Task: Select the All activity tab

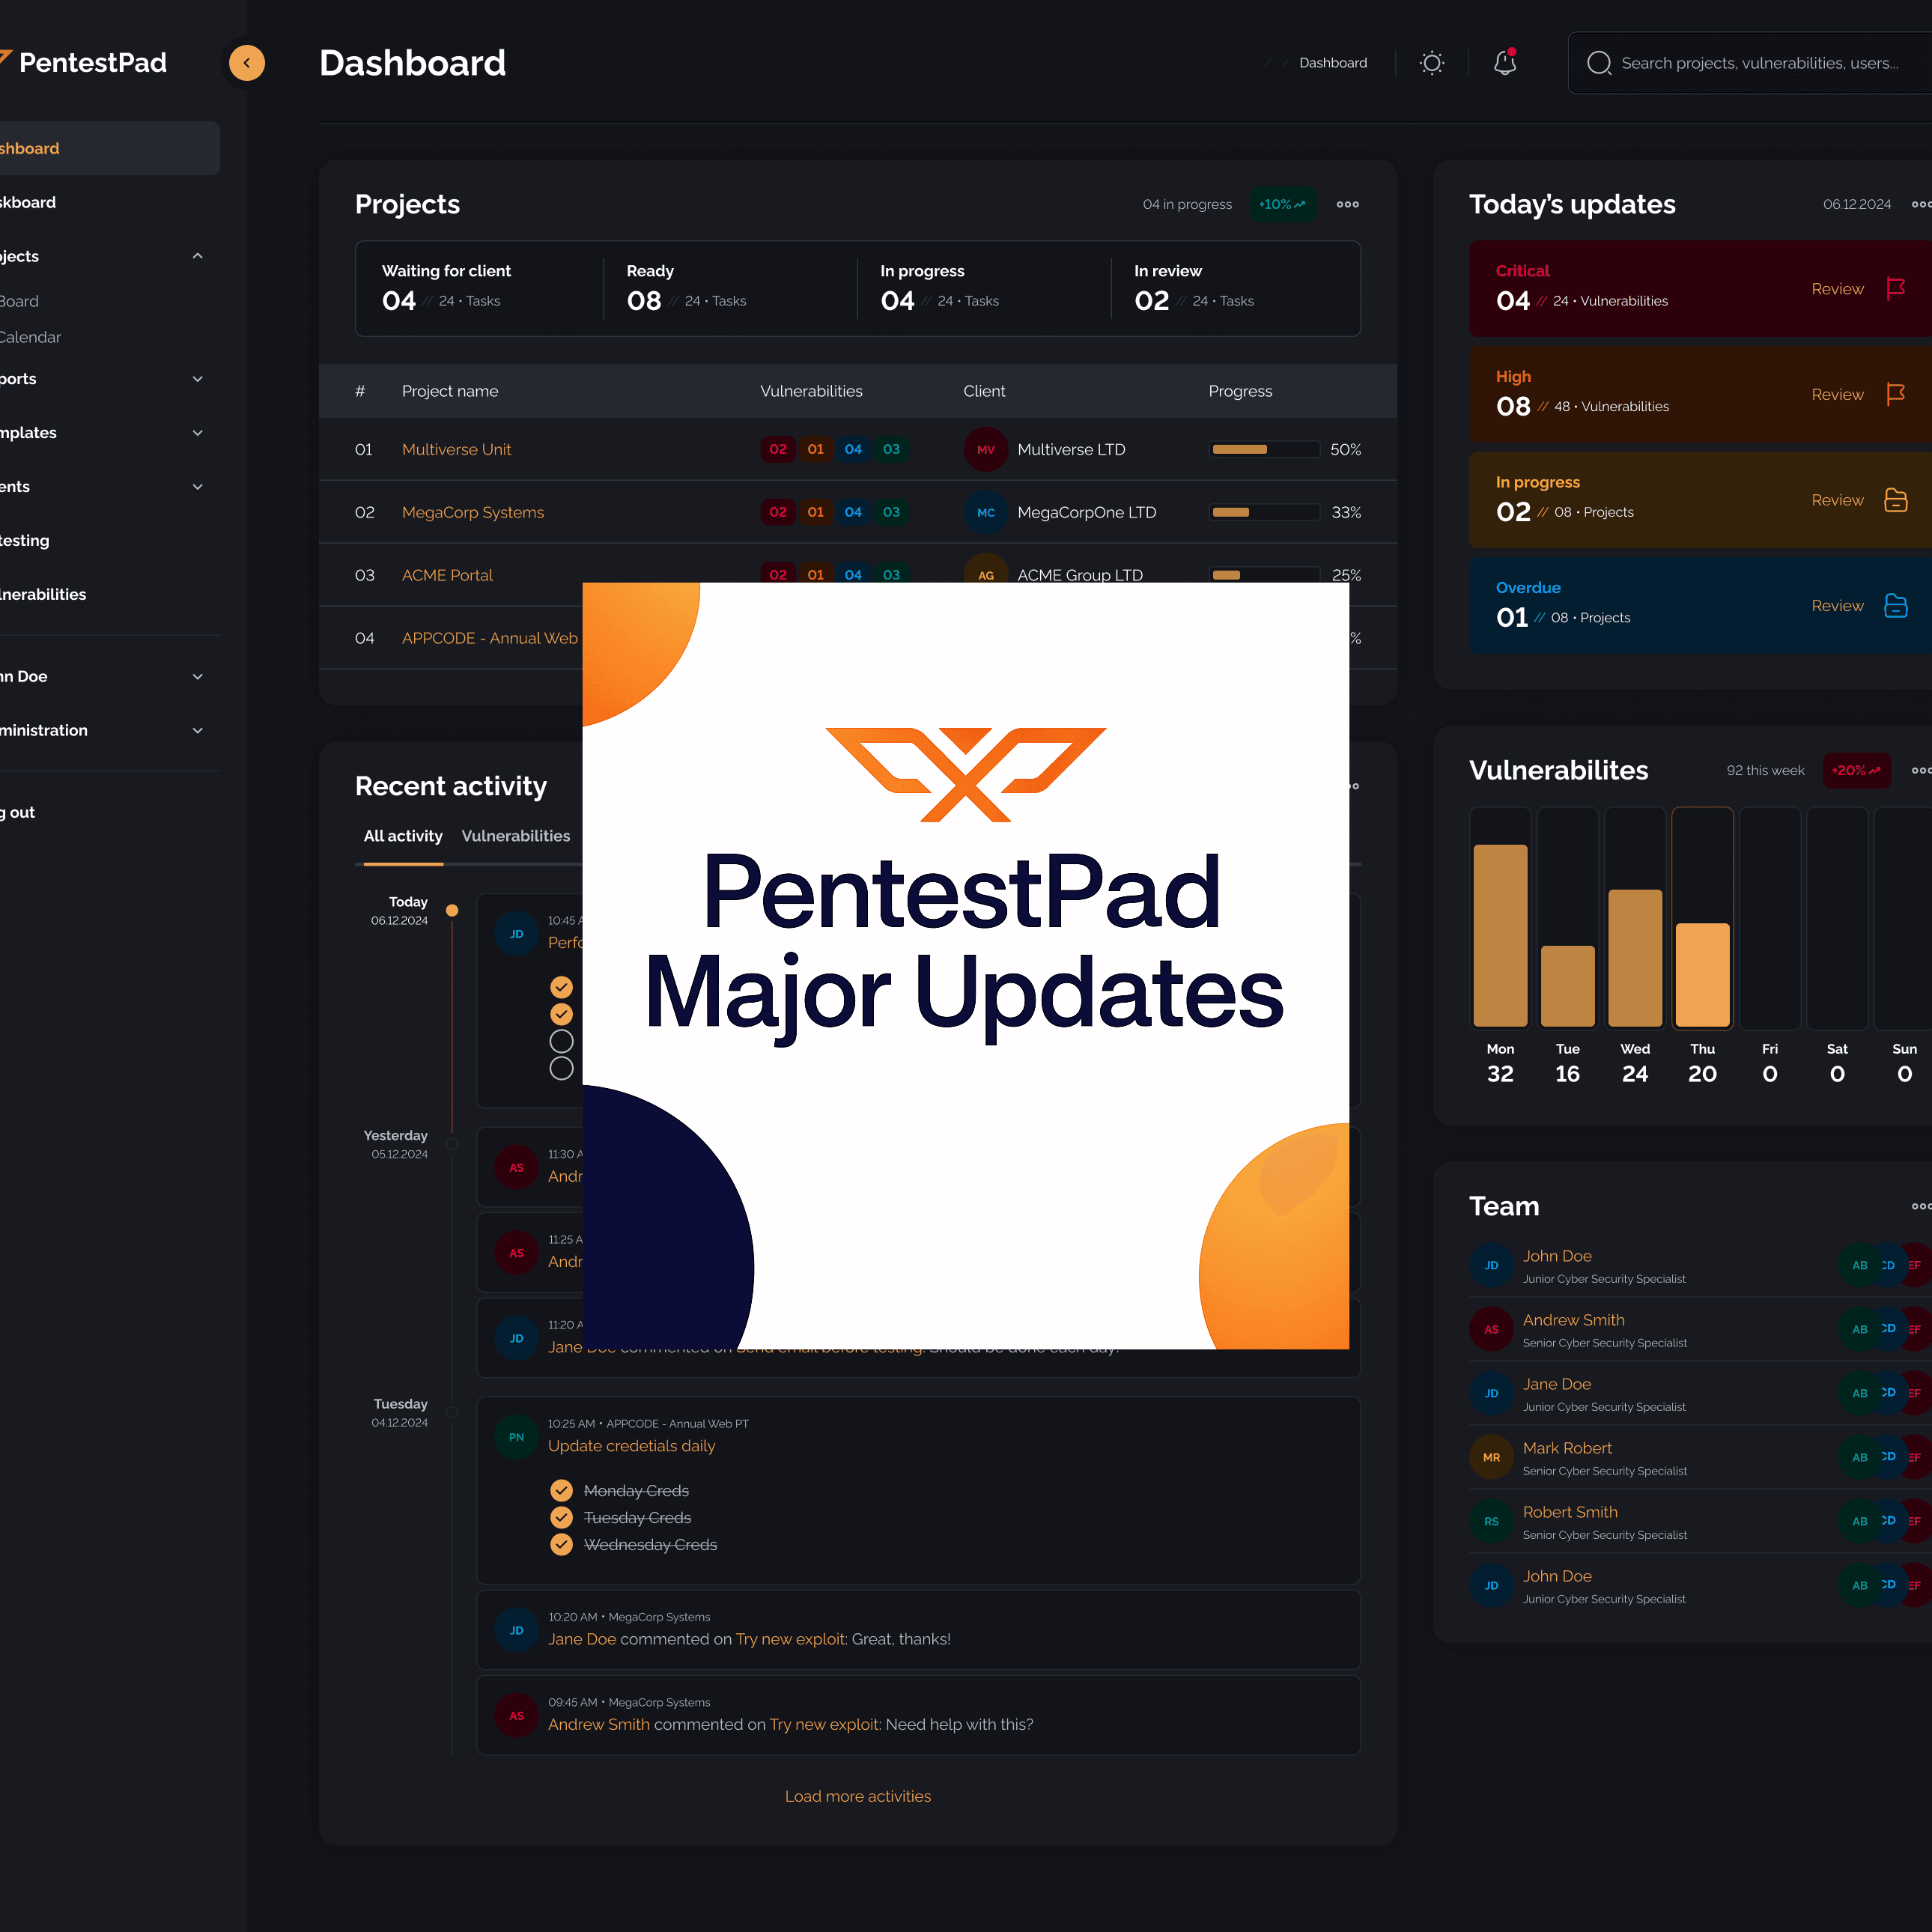Action: pyautogui.click(x=402, y=836)
